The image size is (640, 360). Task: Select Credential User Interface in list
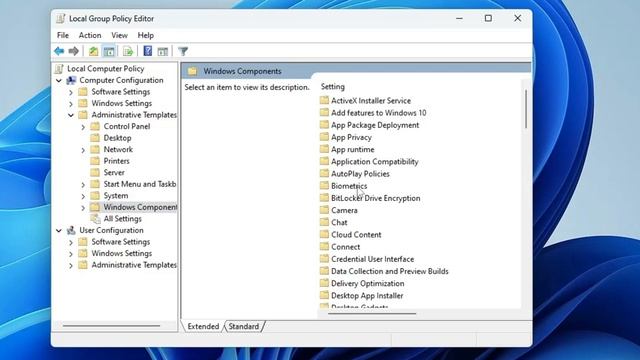[x=373, y=259]
